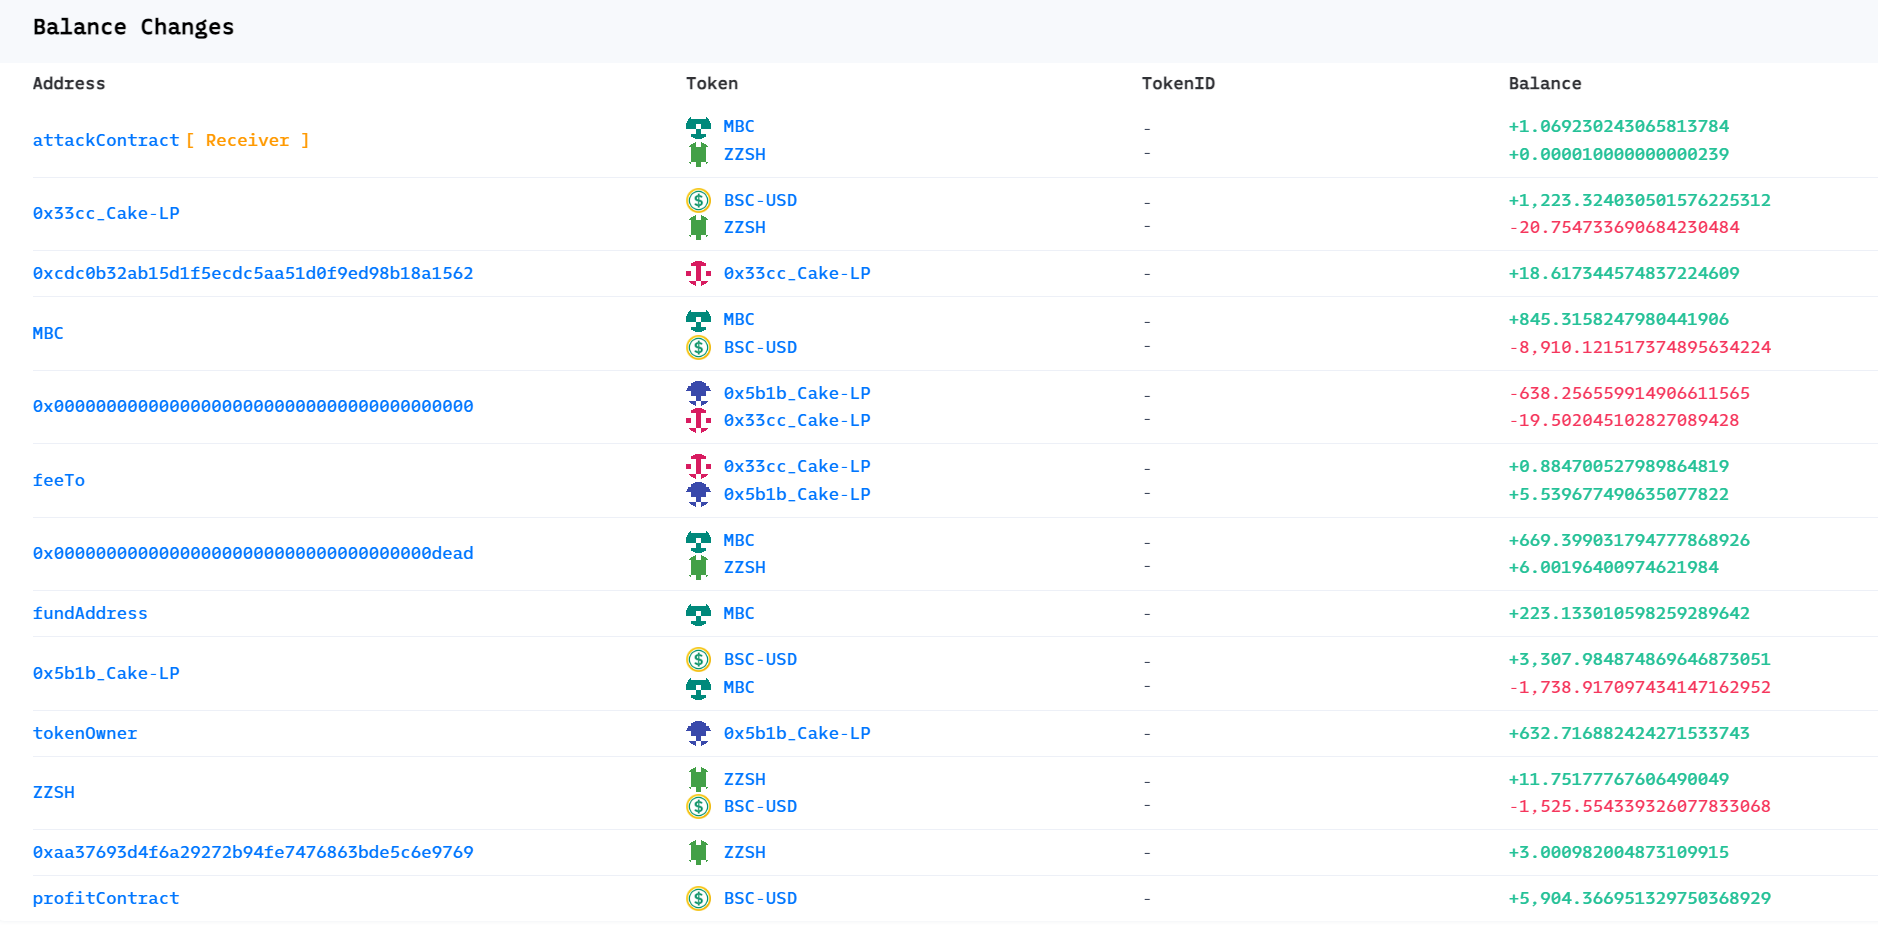This screenshot has width=1878, height=925.
Task: Select balance +632.716882424271533743
Action: tap(1629, 733)
